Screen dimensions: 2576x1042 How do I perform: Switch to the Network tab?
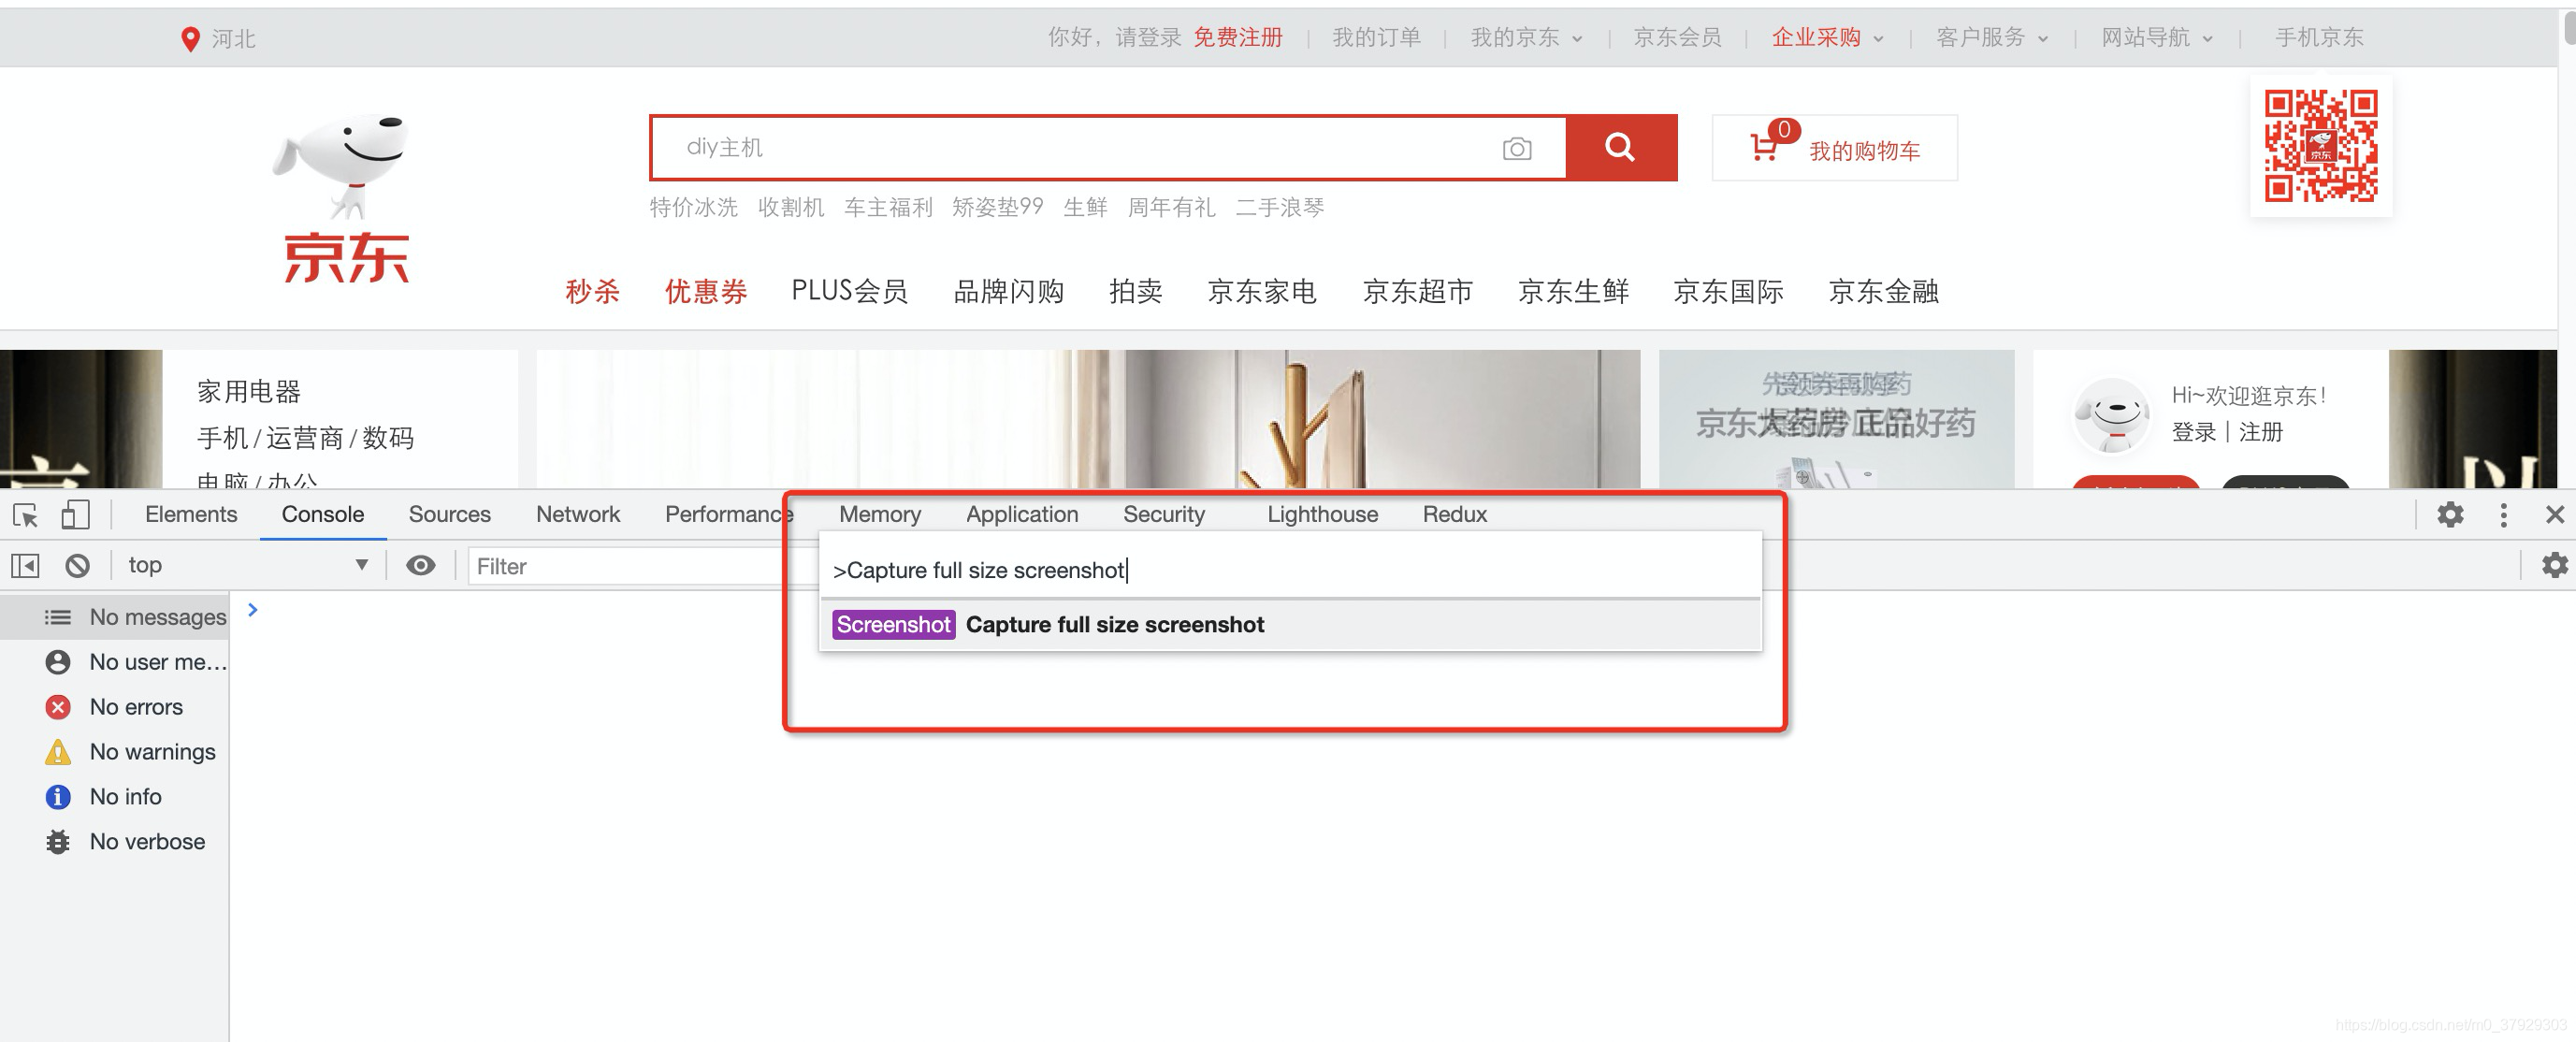click(577, 515)
